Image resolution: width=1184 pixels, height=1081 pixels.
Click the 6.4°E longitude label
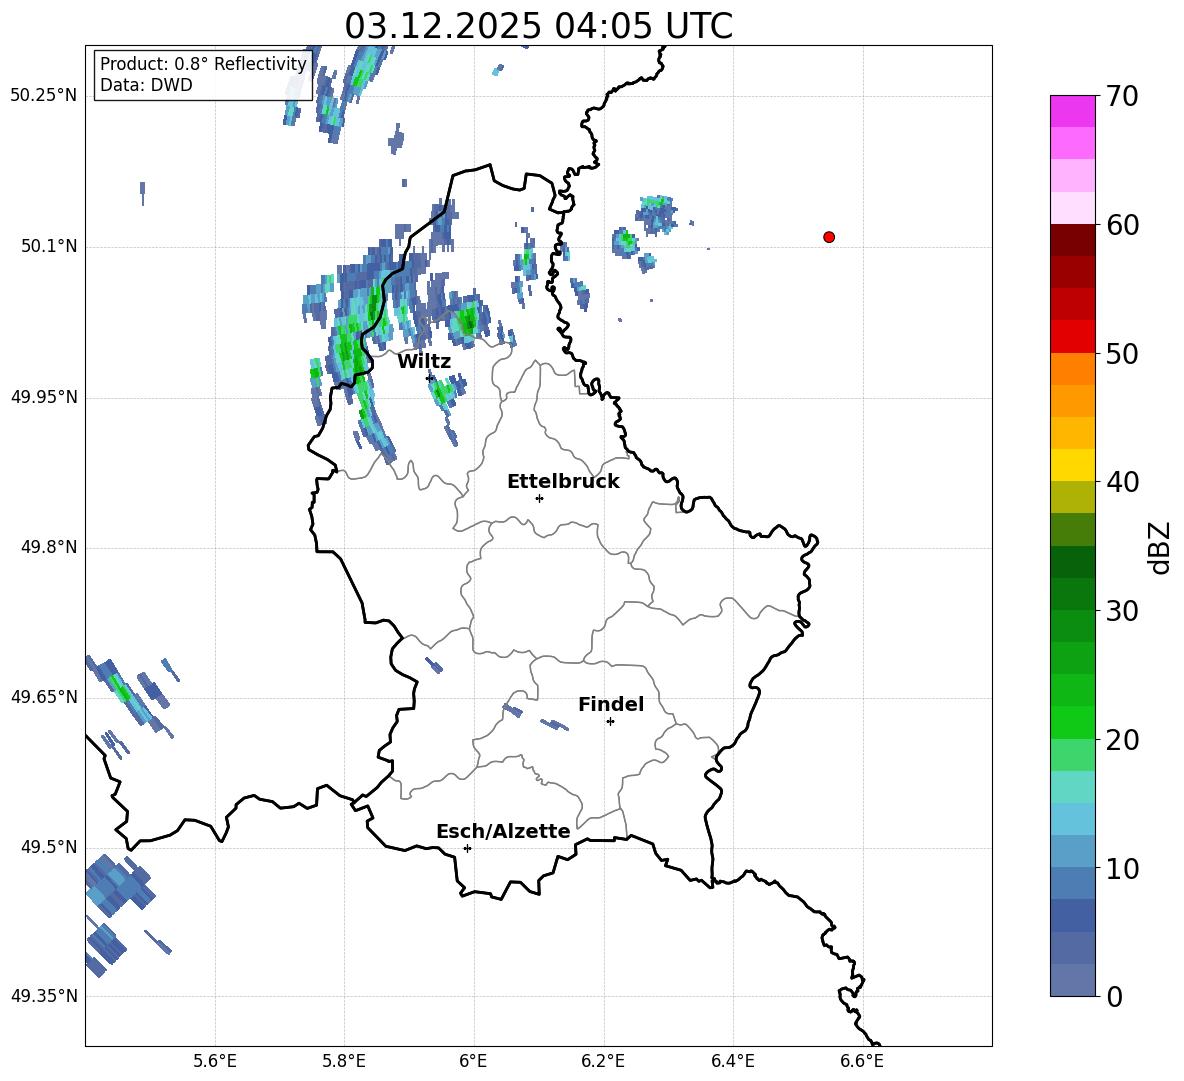[x=733, y=1061]
